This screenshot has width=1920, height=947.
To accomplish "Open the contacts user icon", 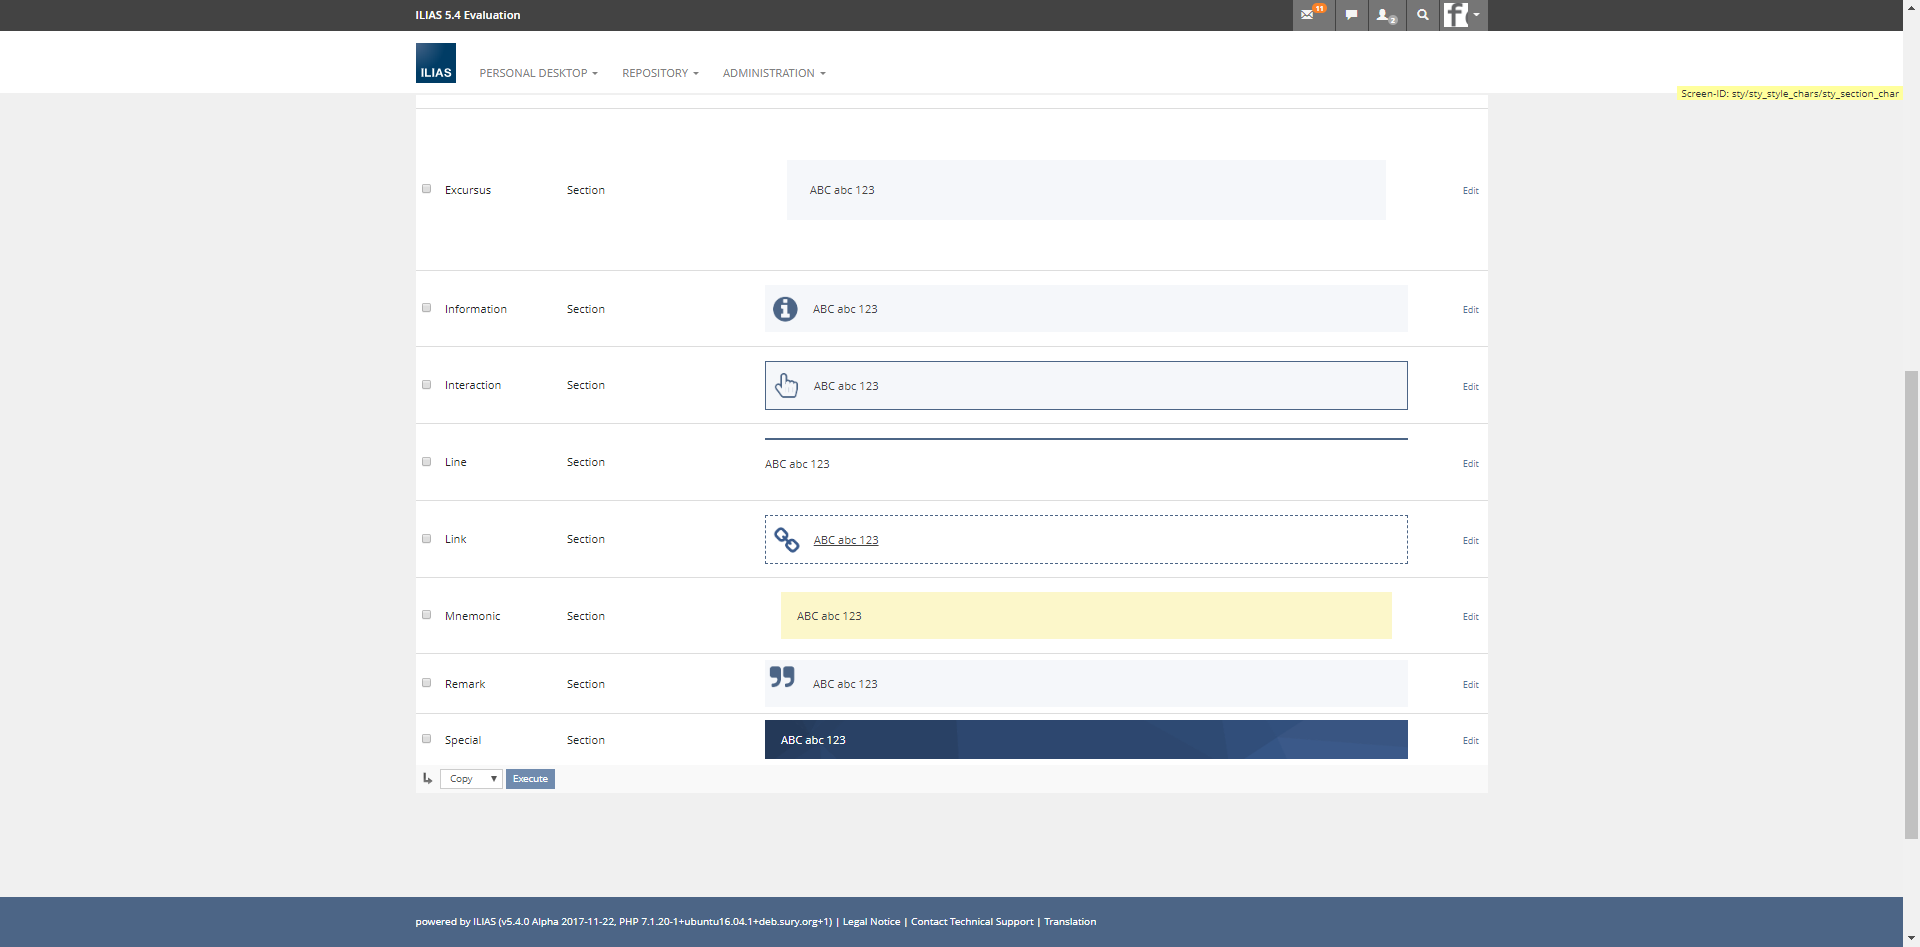I will click(x=1385, y=15).
